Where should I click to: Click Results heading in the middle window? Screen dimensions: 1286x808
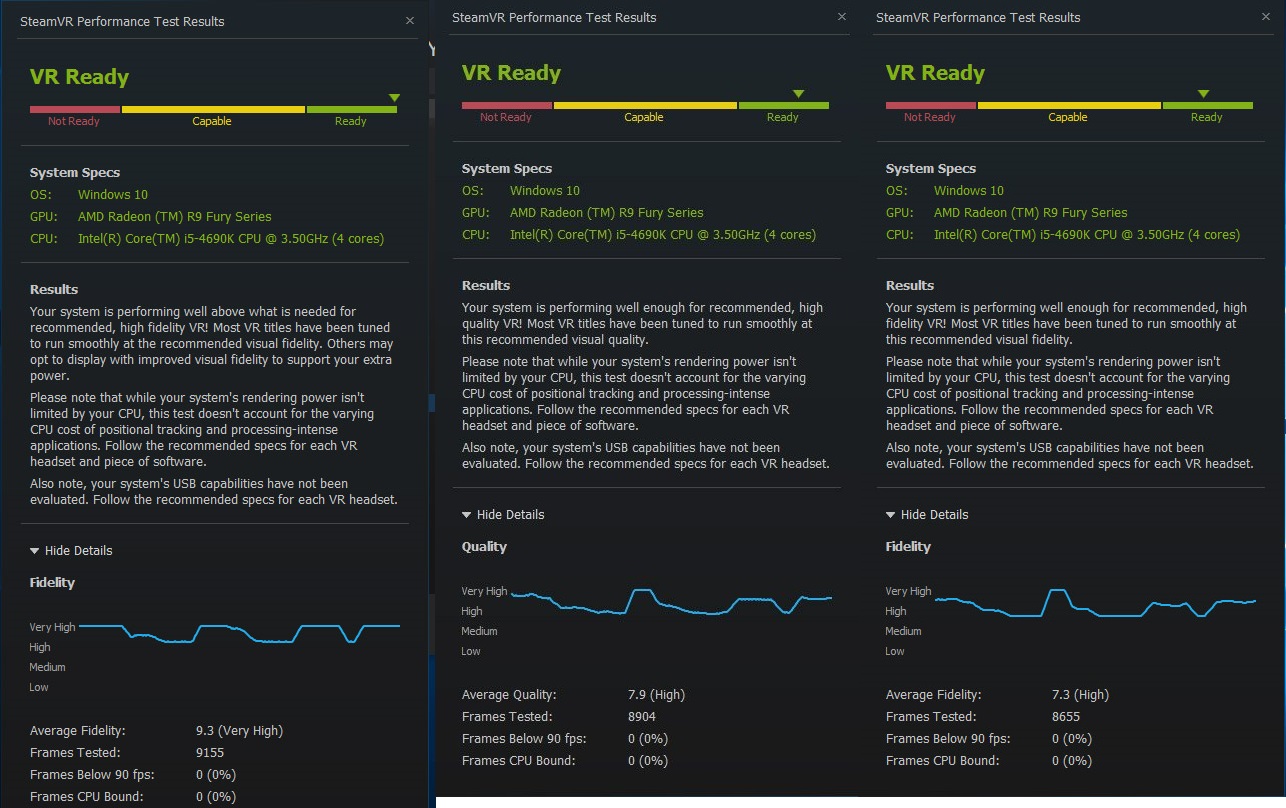pyautogui.click(x=486, y=286)
